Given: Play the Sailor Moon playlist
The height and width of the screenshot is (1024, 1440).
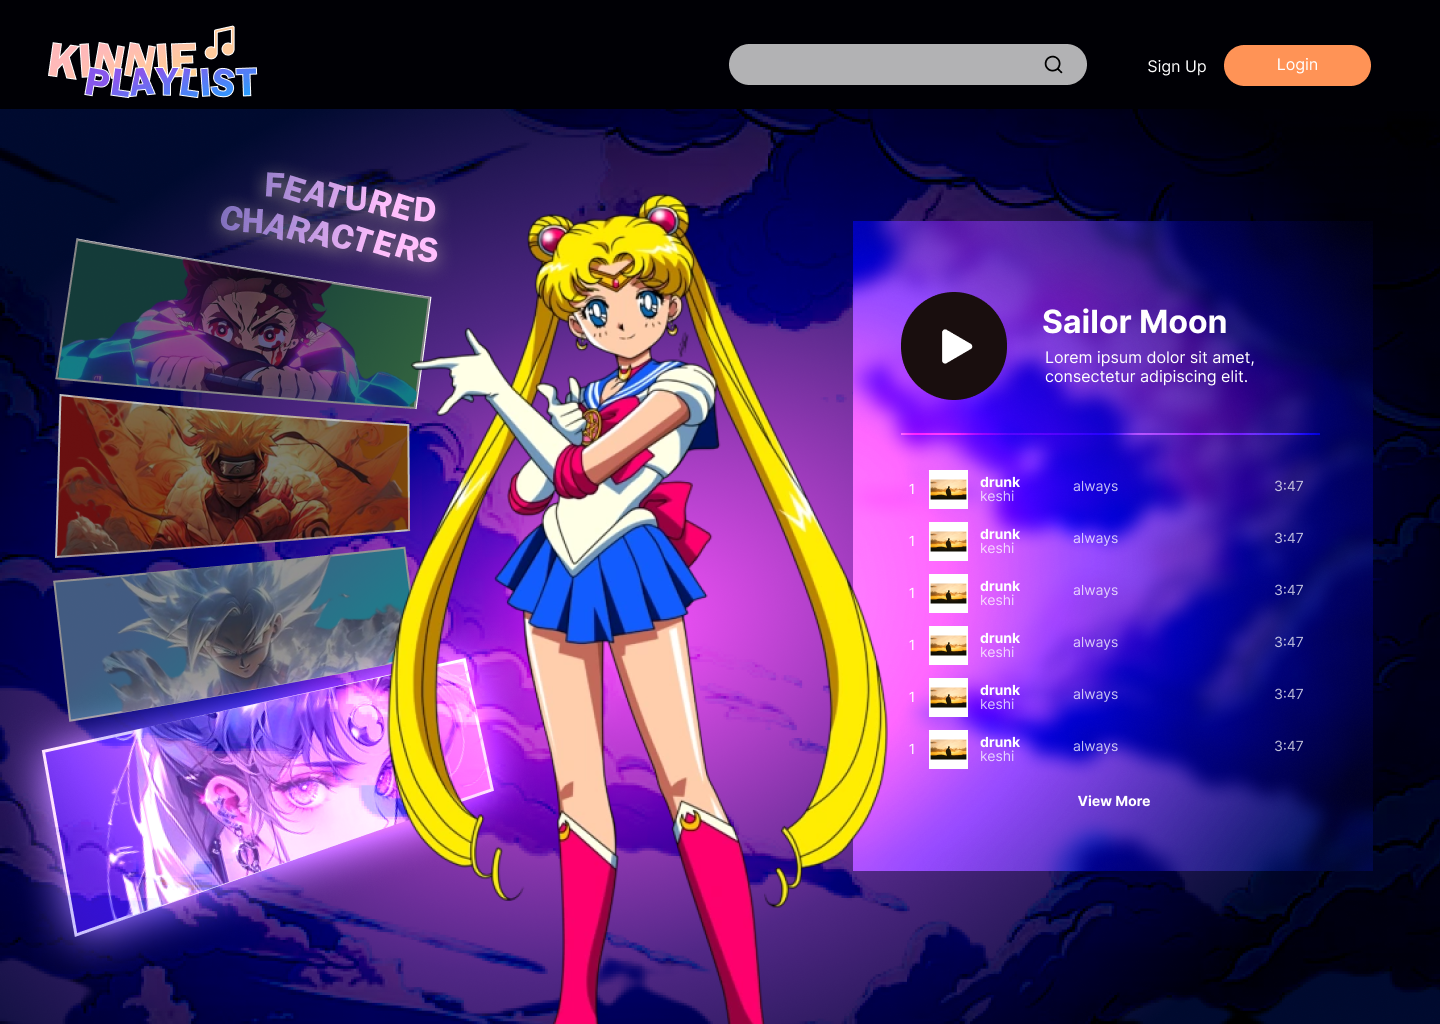Looking at the screenshot, I should pos(954,346).
